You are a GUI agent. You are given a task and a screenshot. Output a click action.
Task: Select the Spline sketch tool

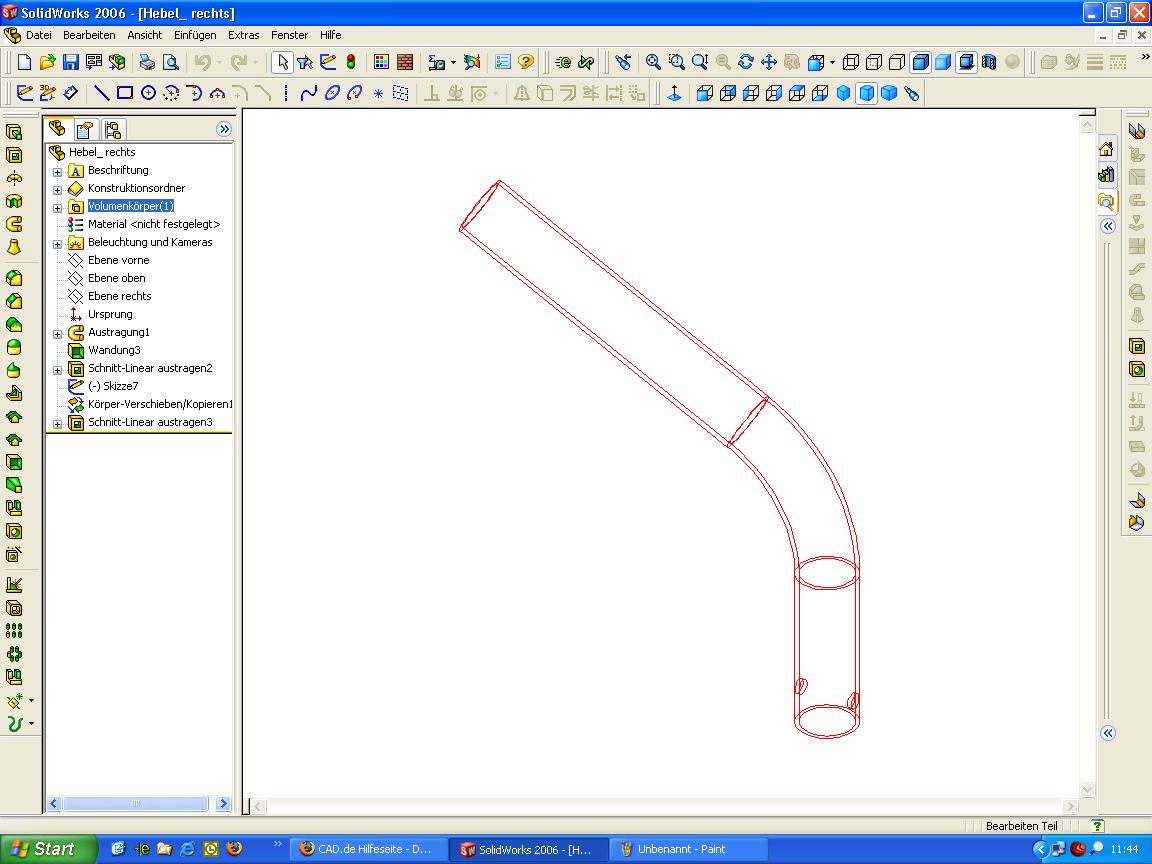click(309, 93)
